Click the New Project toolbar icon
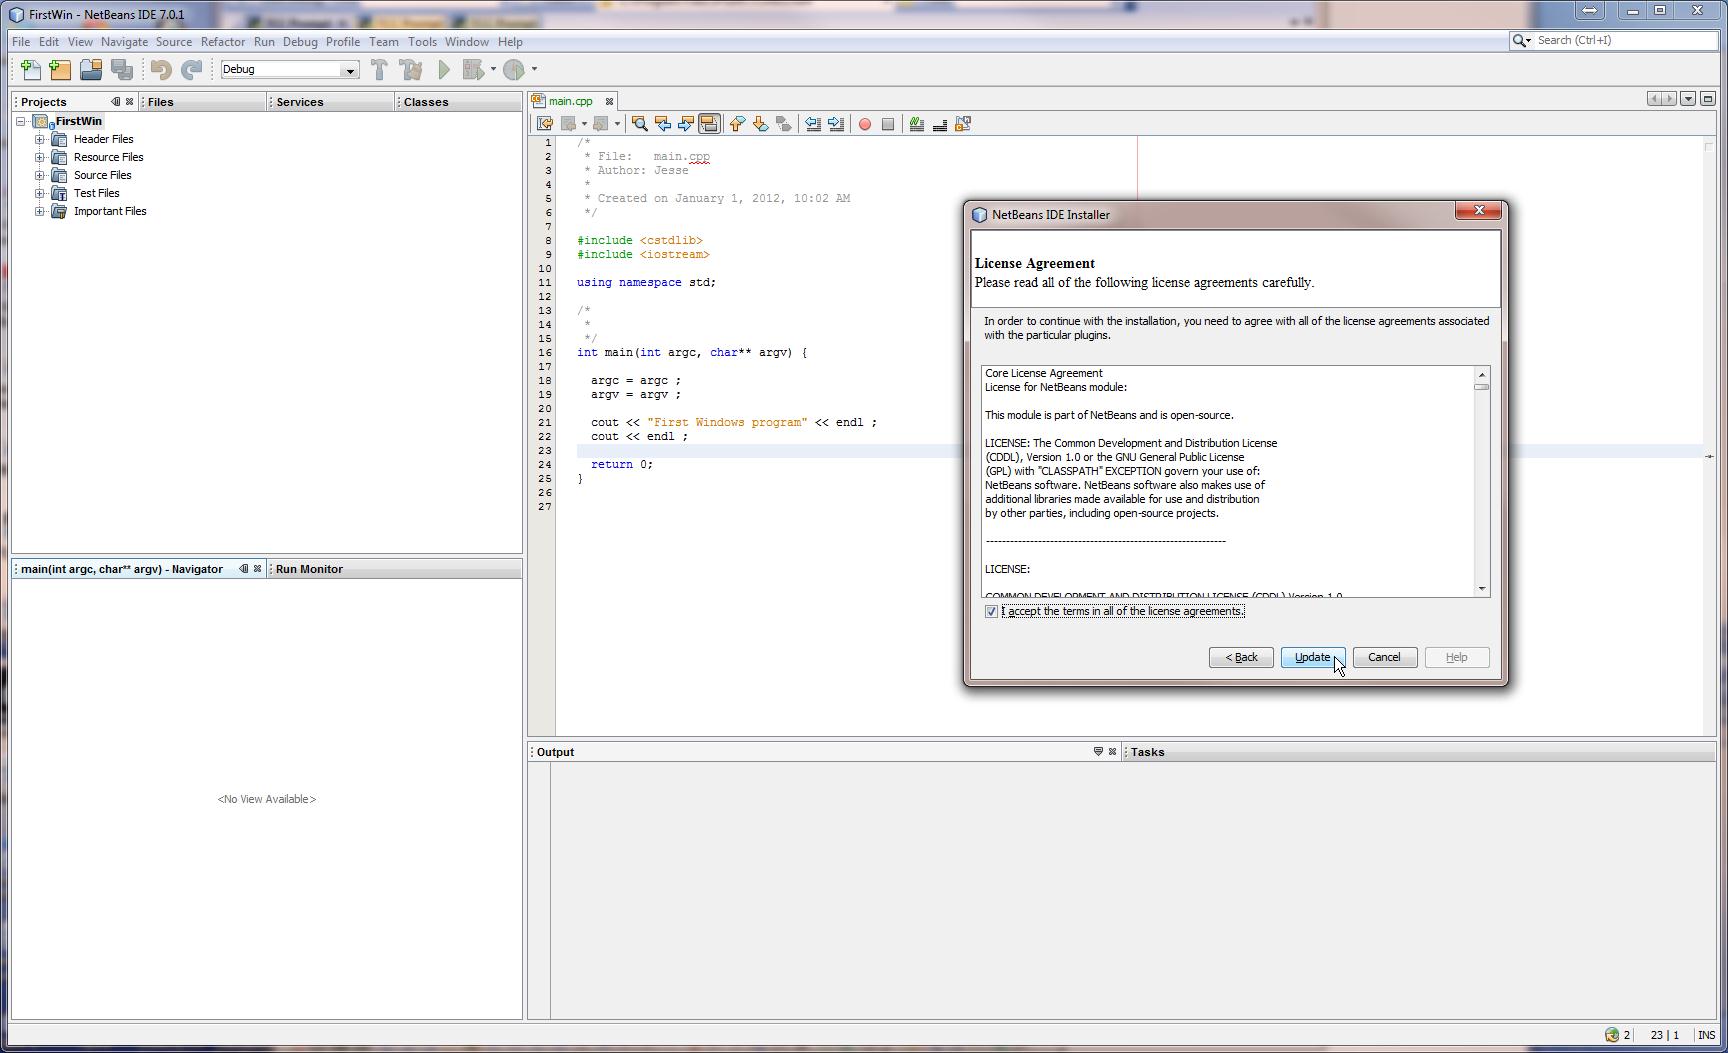 click(60, 69)
